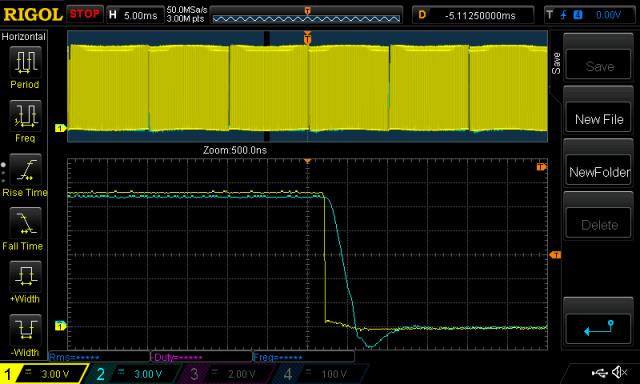Click the USB connection status icon
The image size is (640, 384).
600,372
